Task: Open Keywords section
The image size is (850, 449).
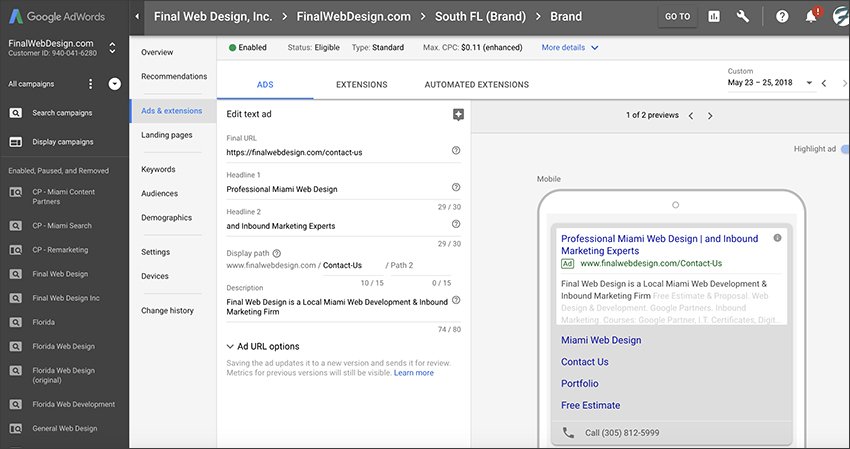Action: point(158,169)
